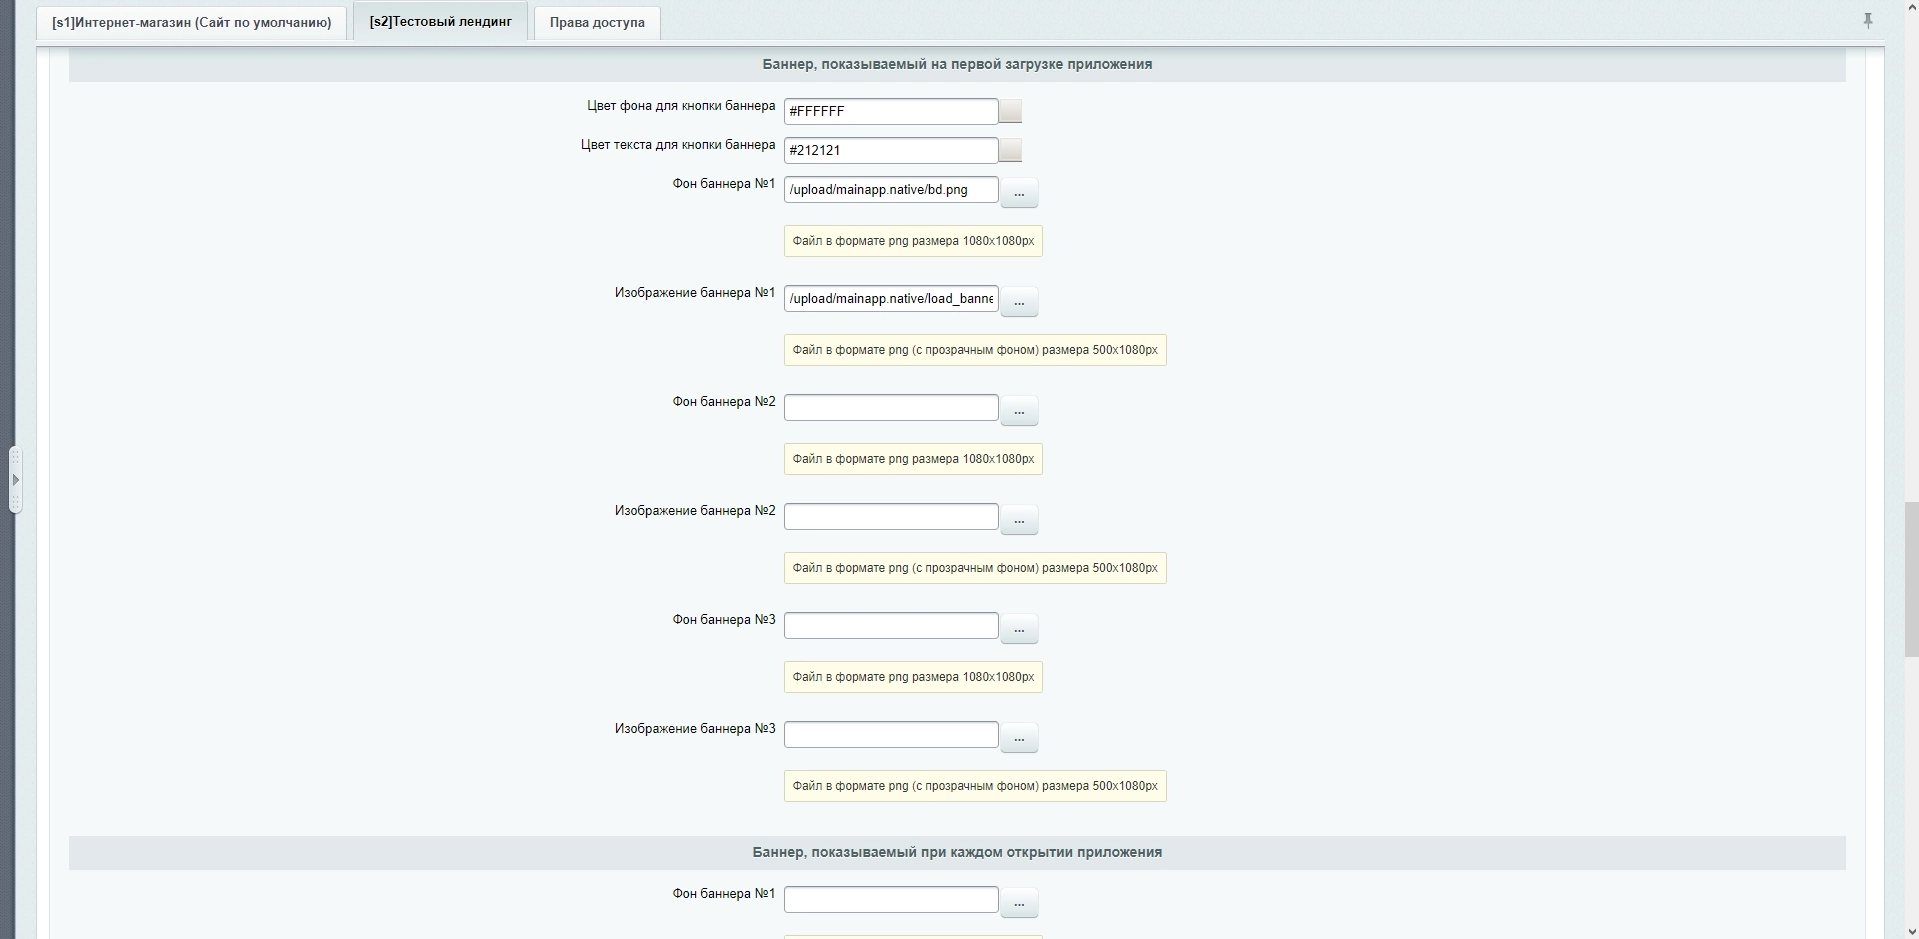Browse file for Изображение баннера №2

[x=1019, y=519]
